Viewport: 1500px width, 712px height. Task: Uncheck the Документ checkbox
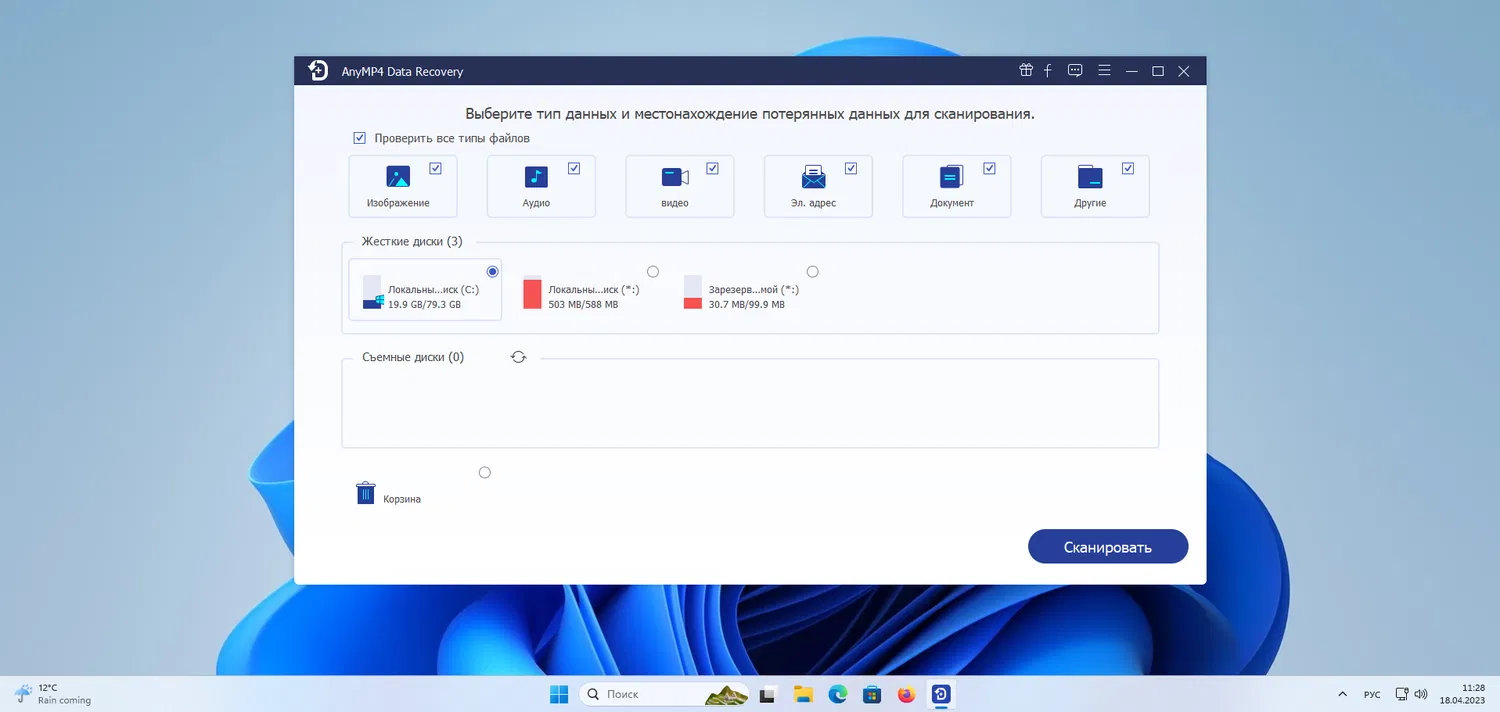(x=990, y=167)
